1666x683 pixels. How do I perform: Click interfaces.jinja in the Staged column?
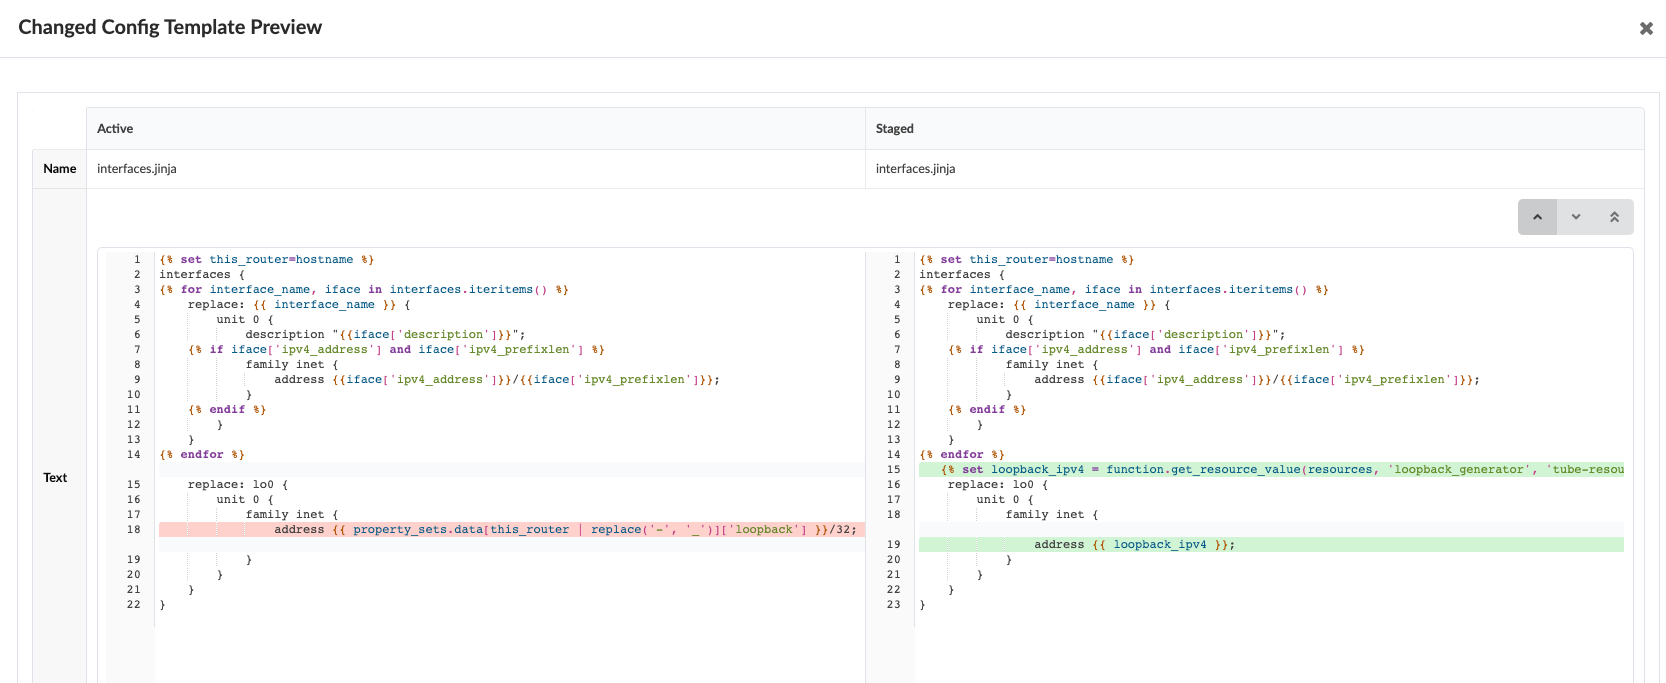click(915, 169)
